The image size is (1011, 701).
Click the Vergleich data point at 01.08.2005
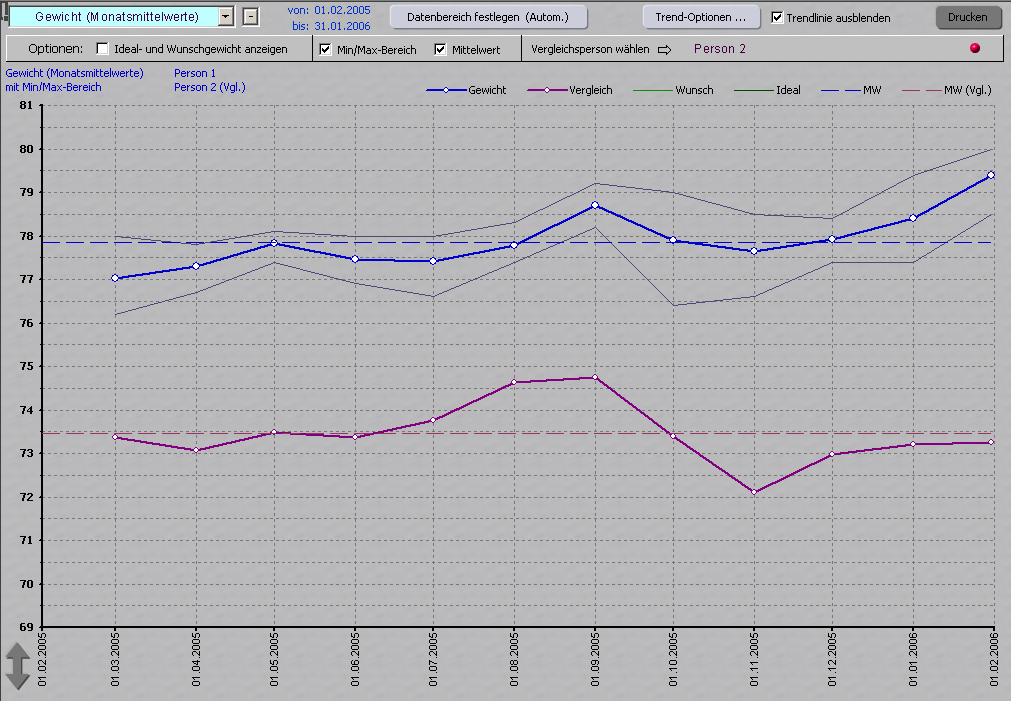pos(514,382)
